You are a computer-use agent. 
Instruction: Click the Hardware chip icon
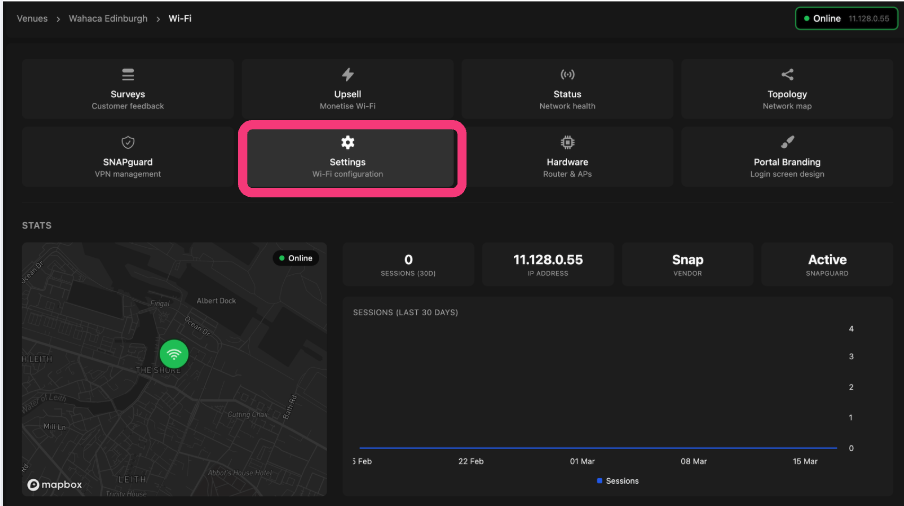567,142
